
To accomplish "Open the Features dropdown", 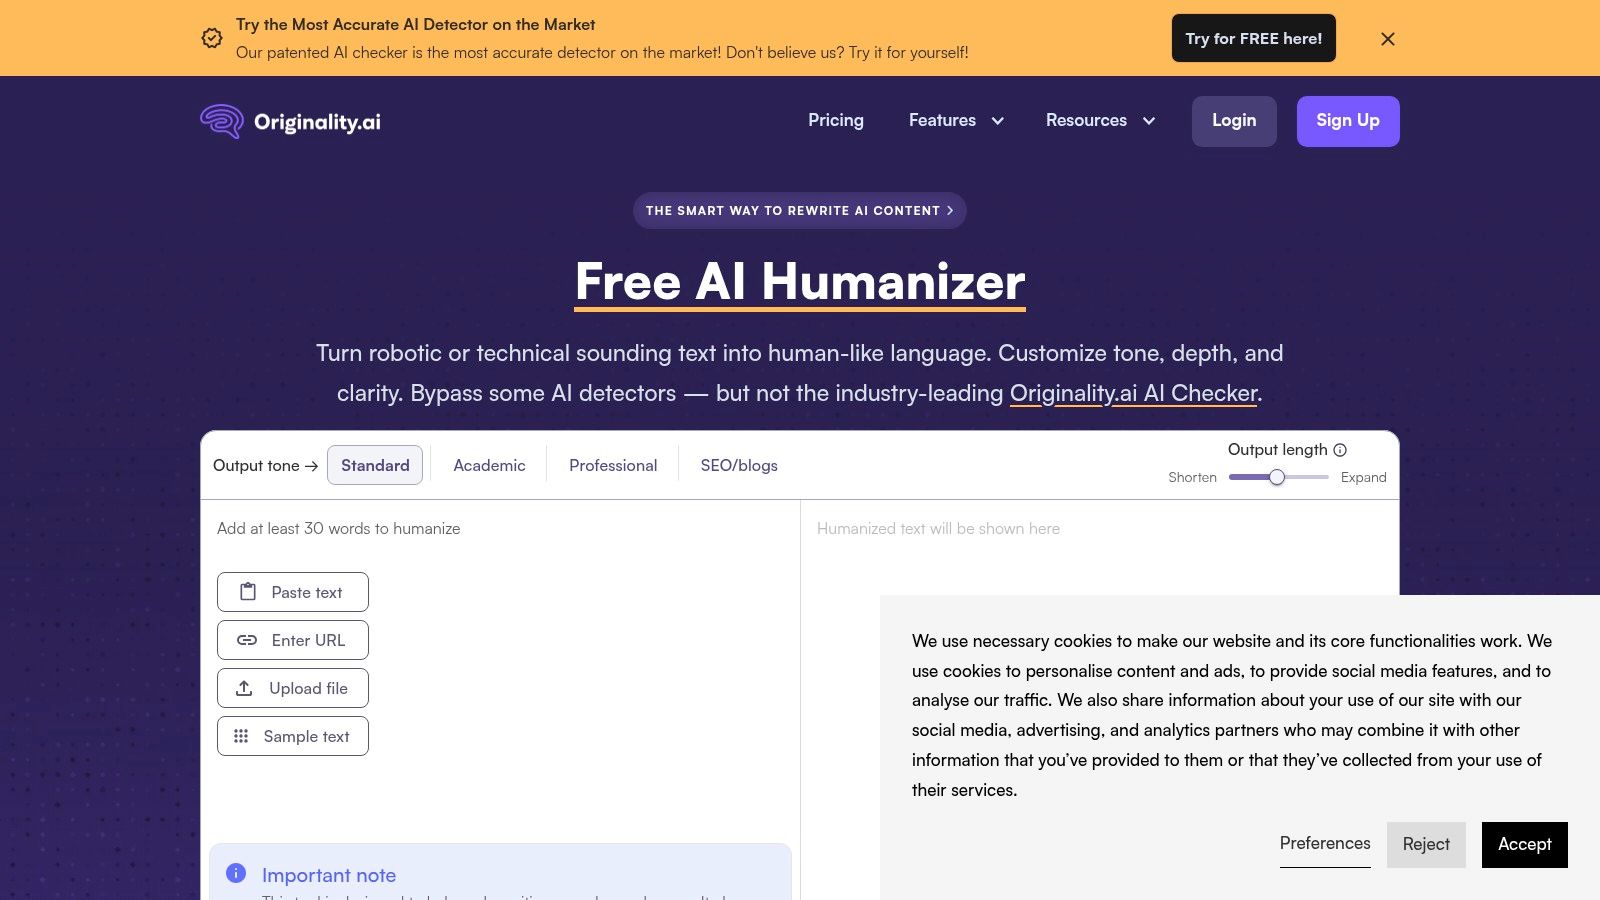I will click(955, 120).
